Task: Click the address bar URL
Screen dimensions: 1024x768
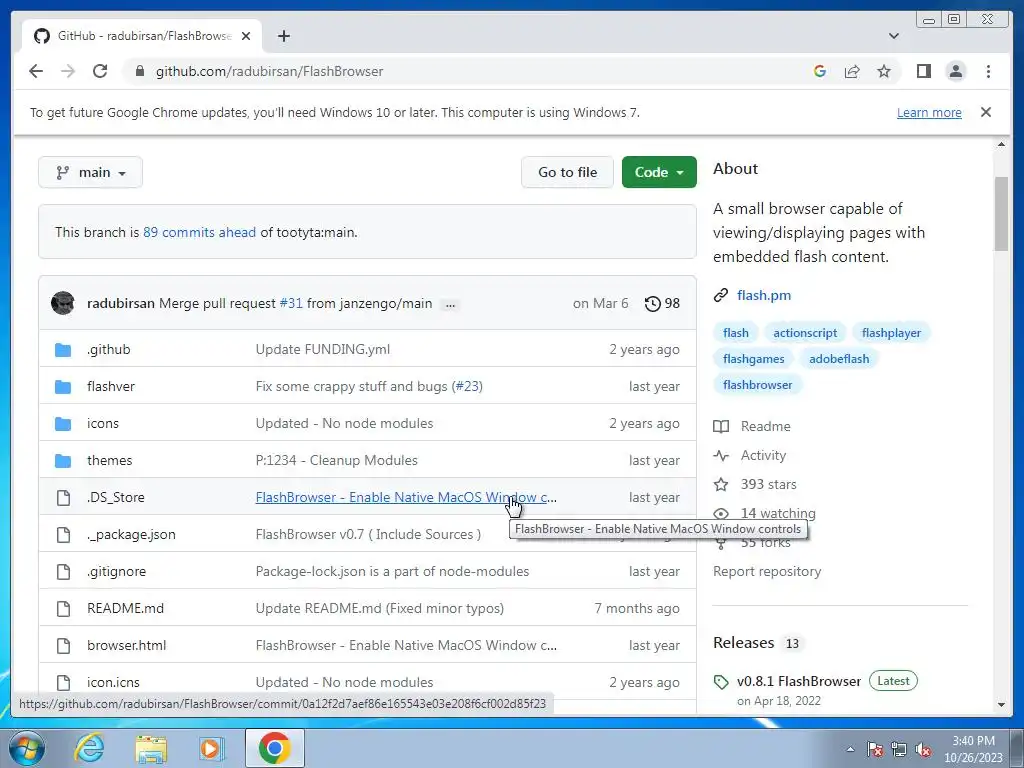Action: coord(269,71)
